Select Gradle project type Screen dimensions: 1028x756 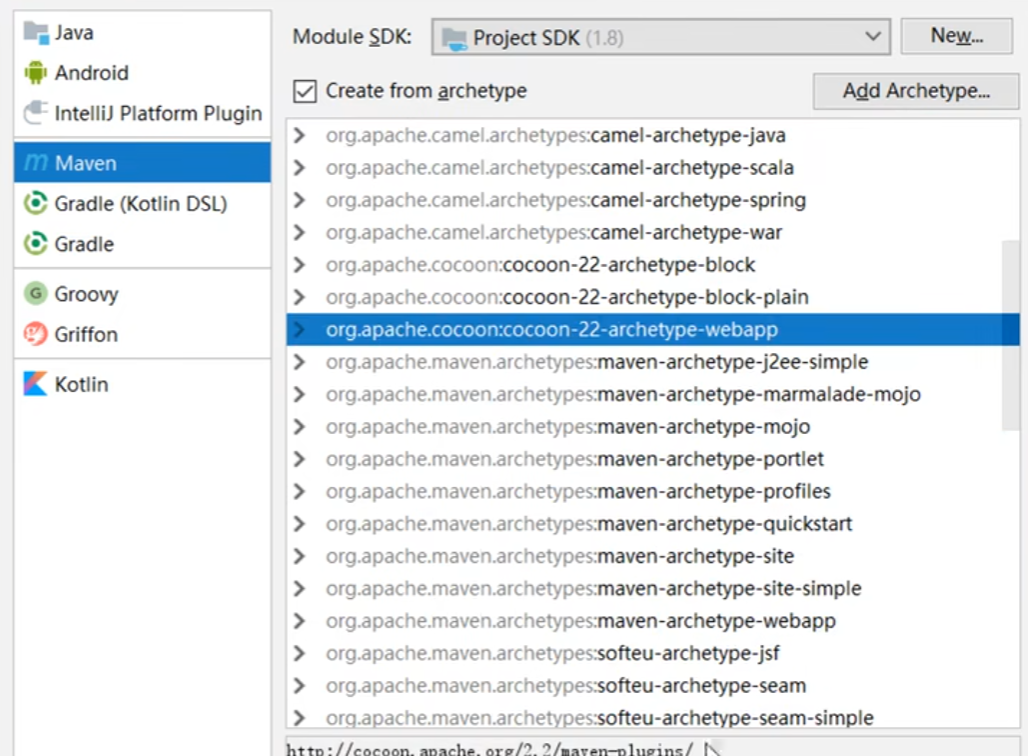pos(142,244)
